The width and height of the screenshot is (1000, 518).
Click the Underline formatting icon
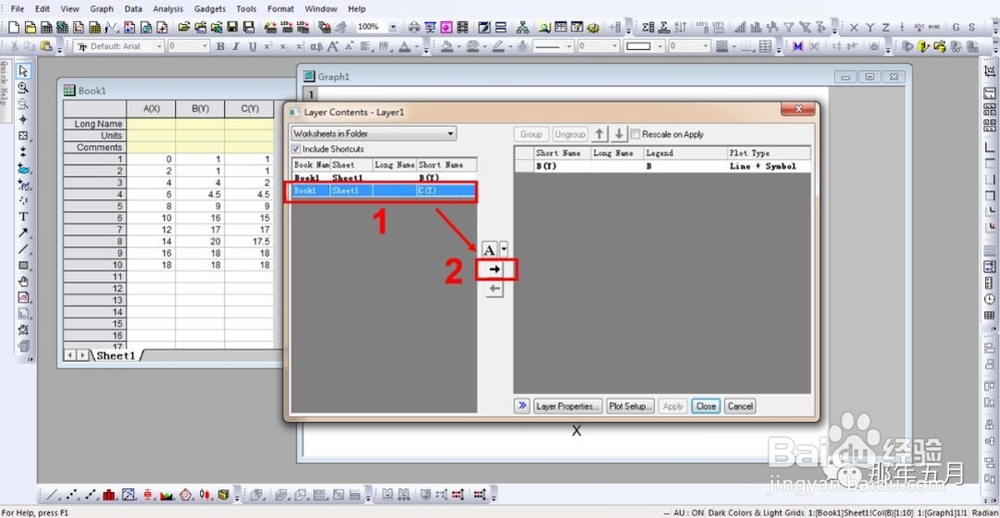252,46
